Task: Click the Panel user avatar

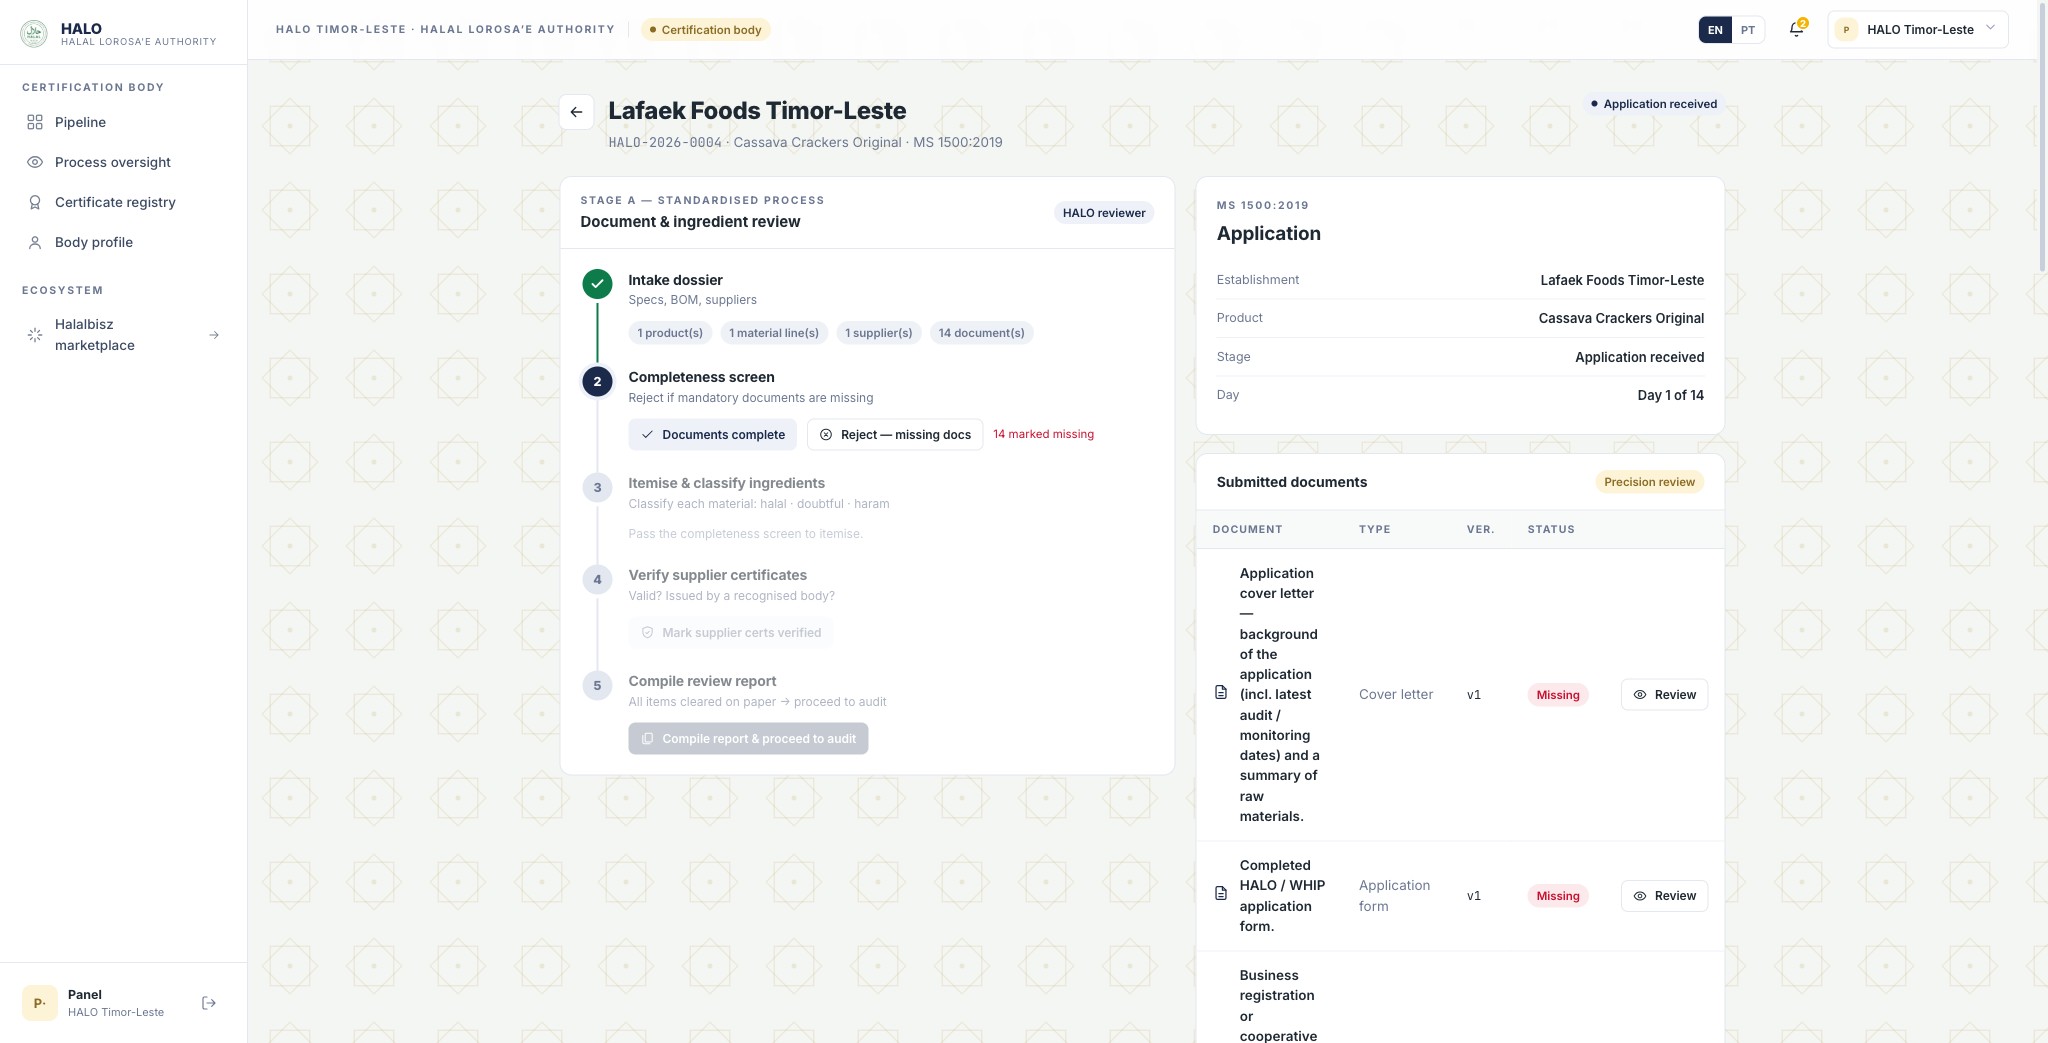Action: (x=40, y=1003)
